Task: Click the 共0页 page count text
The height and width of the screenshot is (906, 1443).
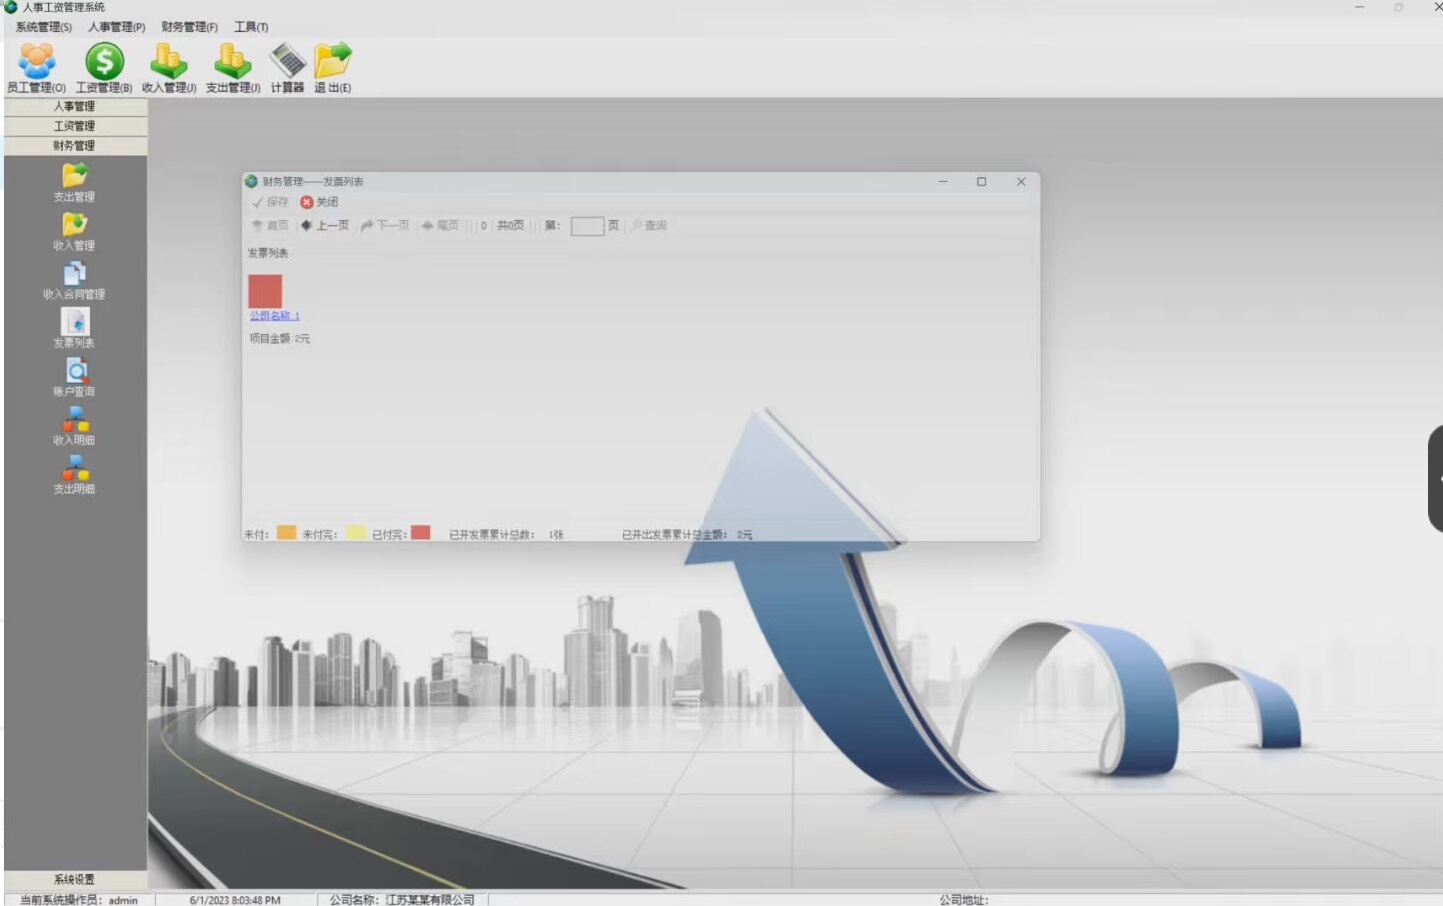Action: tap(511, 226)
